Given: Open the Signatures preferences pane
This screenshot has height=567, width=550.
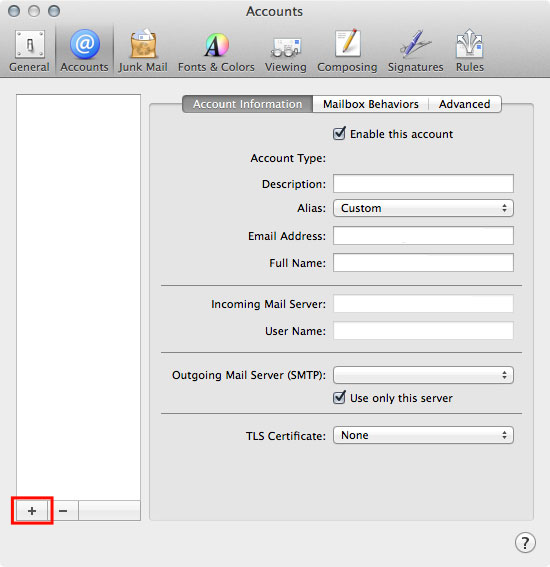Looking at the screenshot, I should [415, 51].
